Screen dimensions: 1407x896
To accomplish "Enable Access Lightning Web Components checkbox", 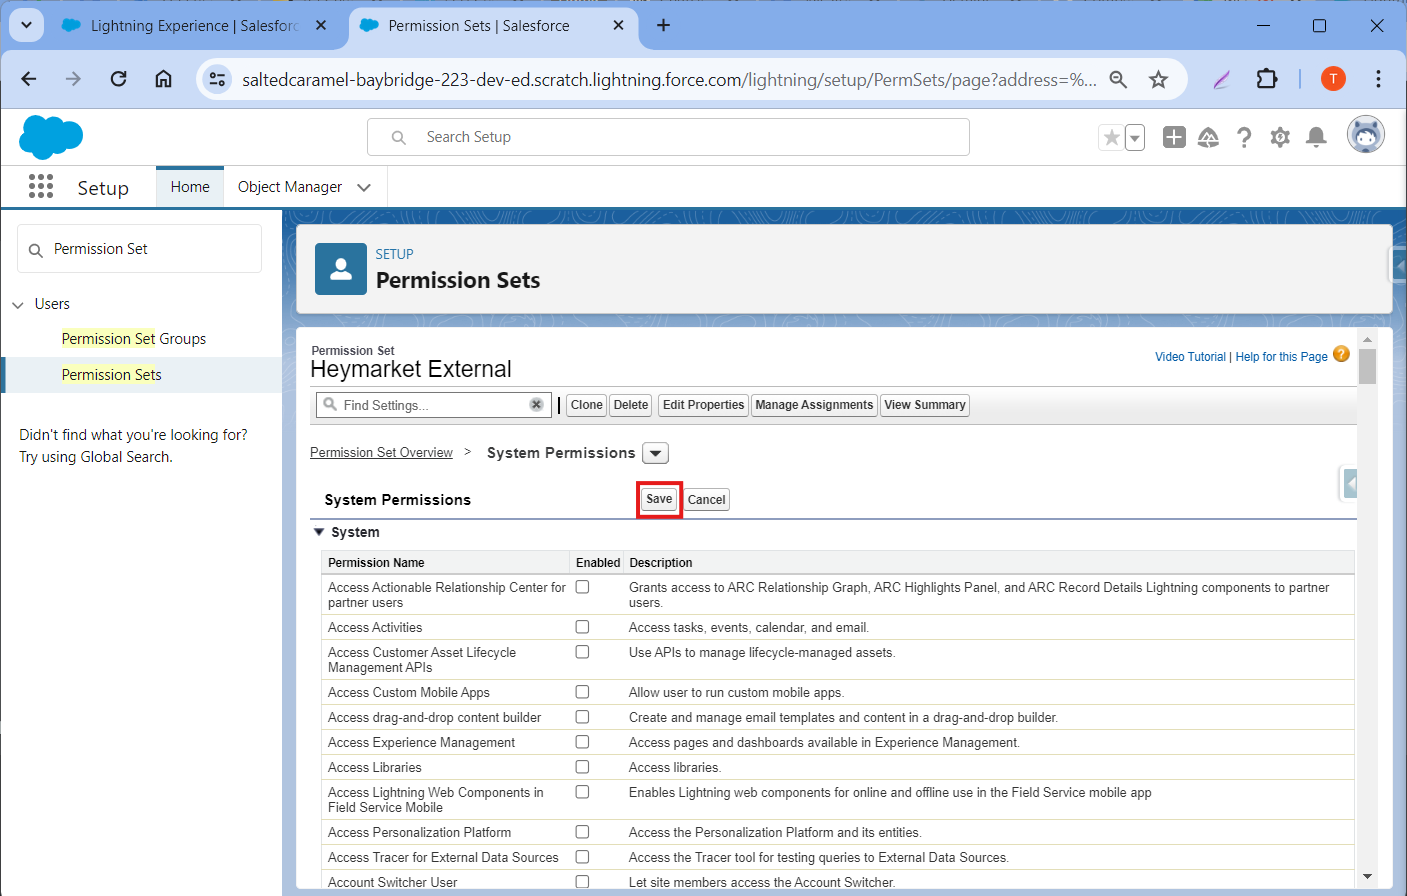I will (x=582, y=792).
